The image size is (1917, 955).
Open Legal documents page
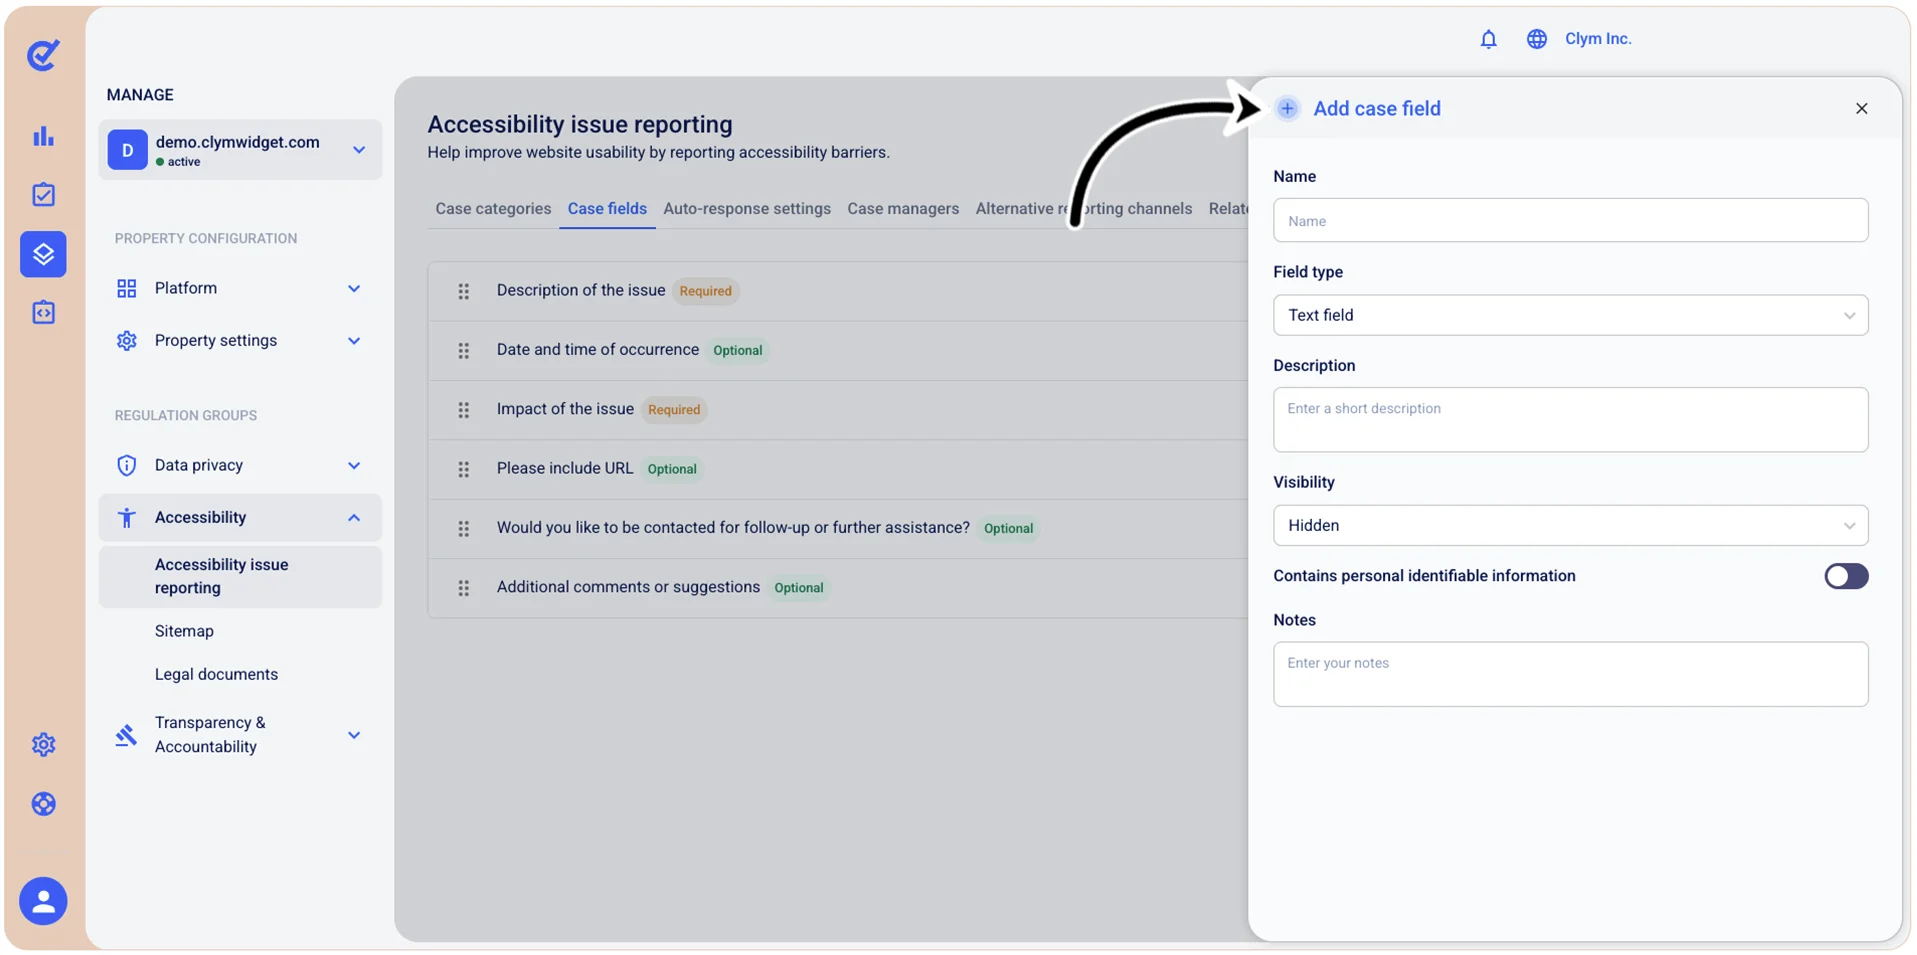pyautogui.click(x=216, y=675)
